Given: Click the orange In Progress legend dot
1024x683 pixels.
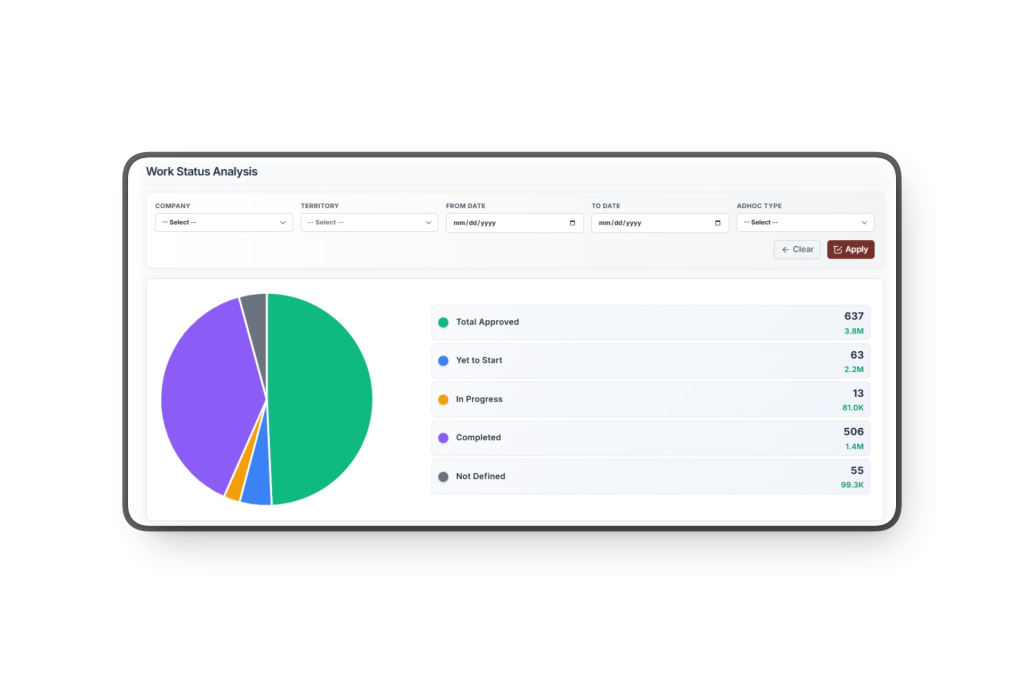Looking at the screenshot, I should point(443,399).
